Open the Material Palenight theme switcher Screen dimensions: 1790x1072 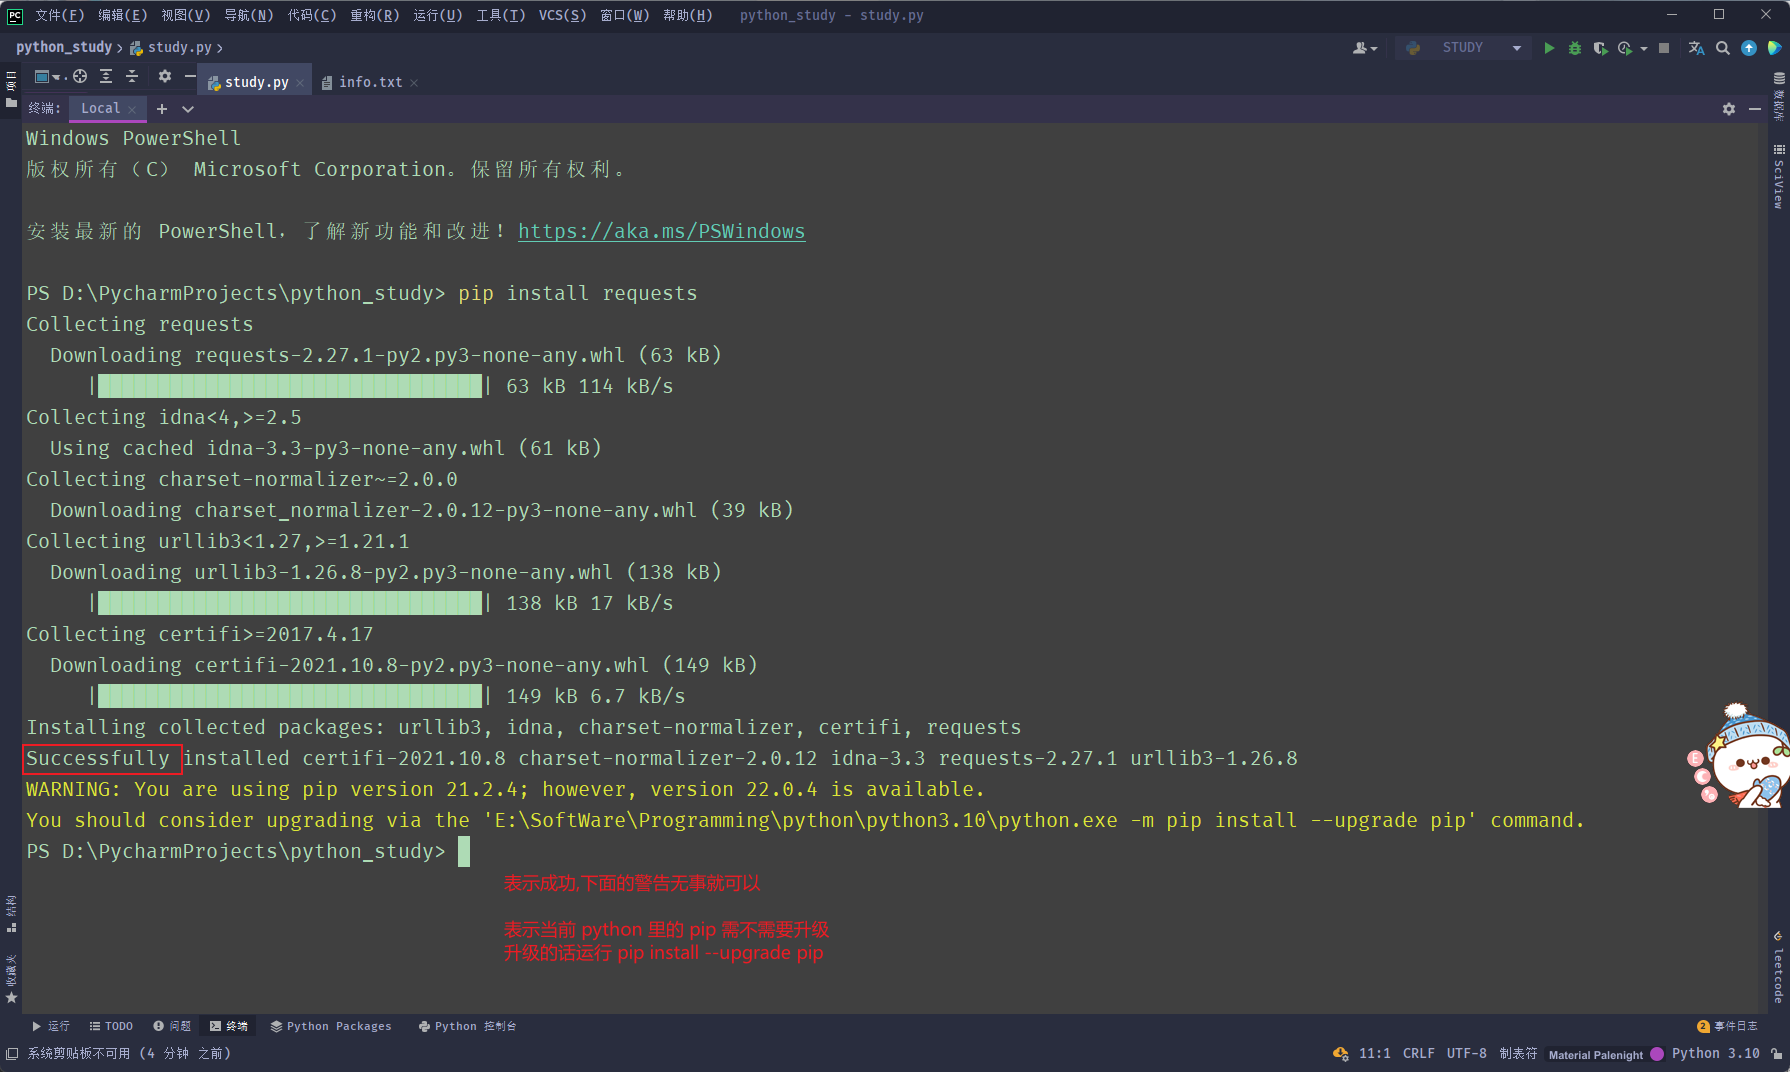[x=1605, y=1054]
